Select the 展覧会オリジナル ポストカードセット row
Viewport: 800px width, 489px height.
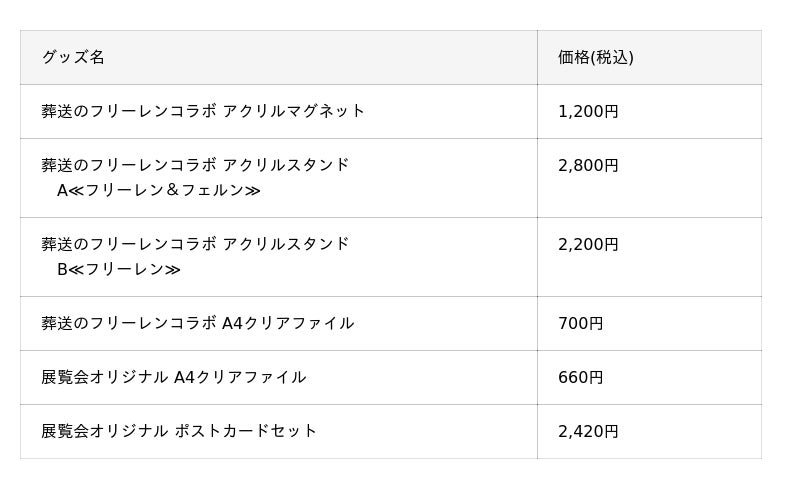[x=391, y=432]
